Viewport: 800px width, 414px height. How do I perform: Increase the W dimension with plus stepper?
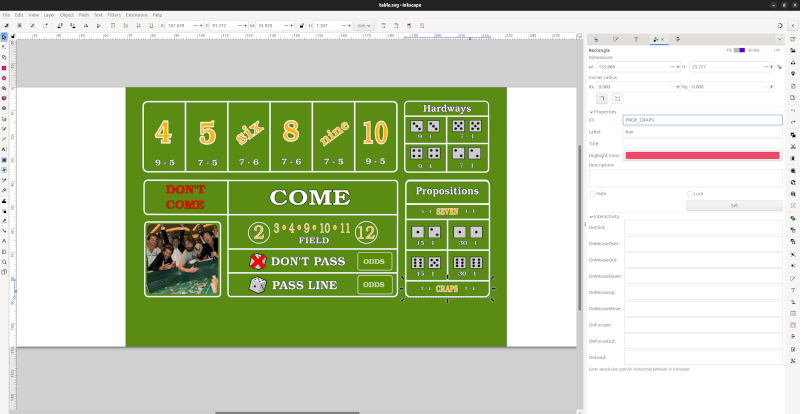(x=678, y=67)
